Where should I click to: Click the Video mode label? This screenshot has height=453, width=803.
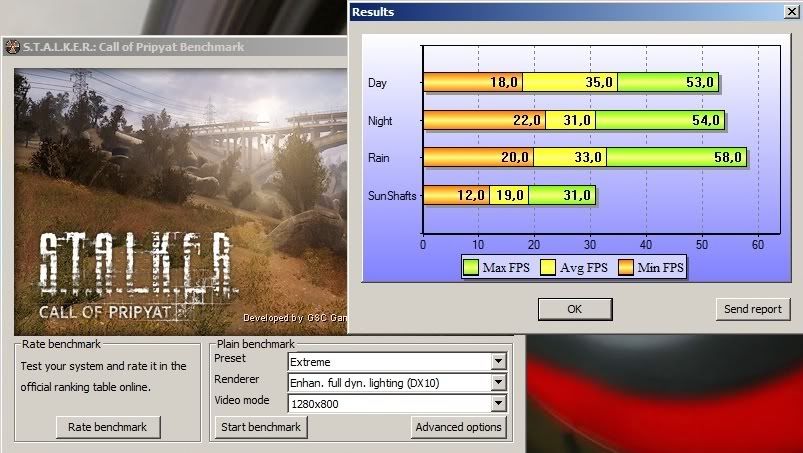242,400
